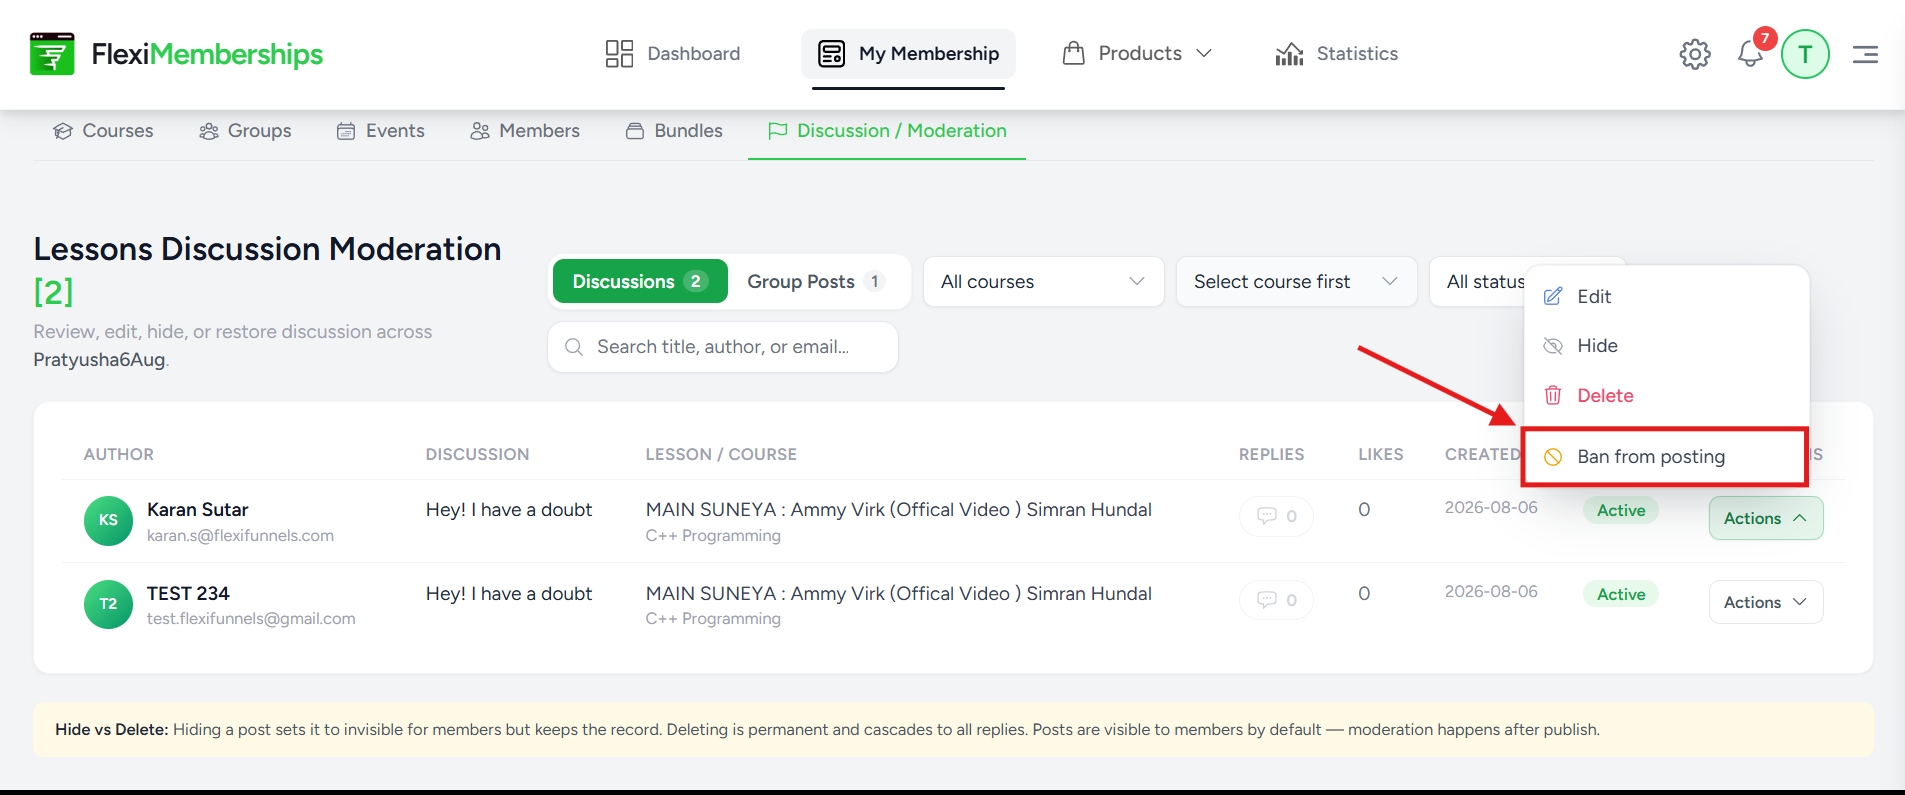Open settings gear icon
The width and height of the screenshot is (1905, 795).
coord(1695,54)
